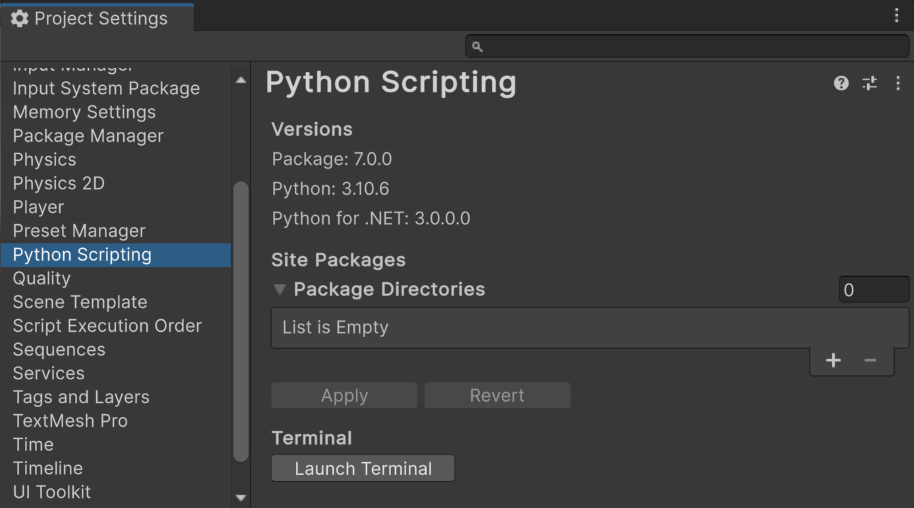Open the Python Scripting more options menu

(898, 83)
